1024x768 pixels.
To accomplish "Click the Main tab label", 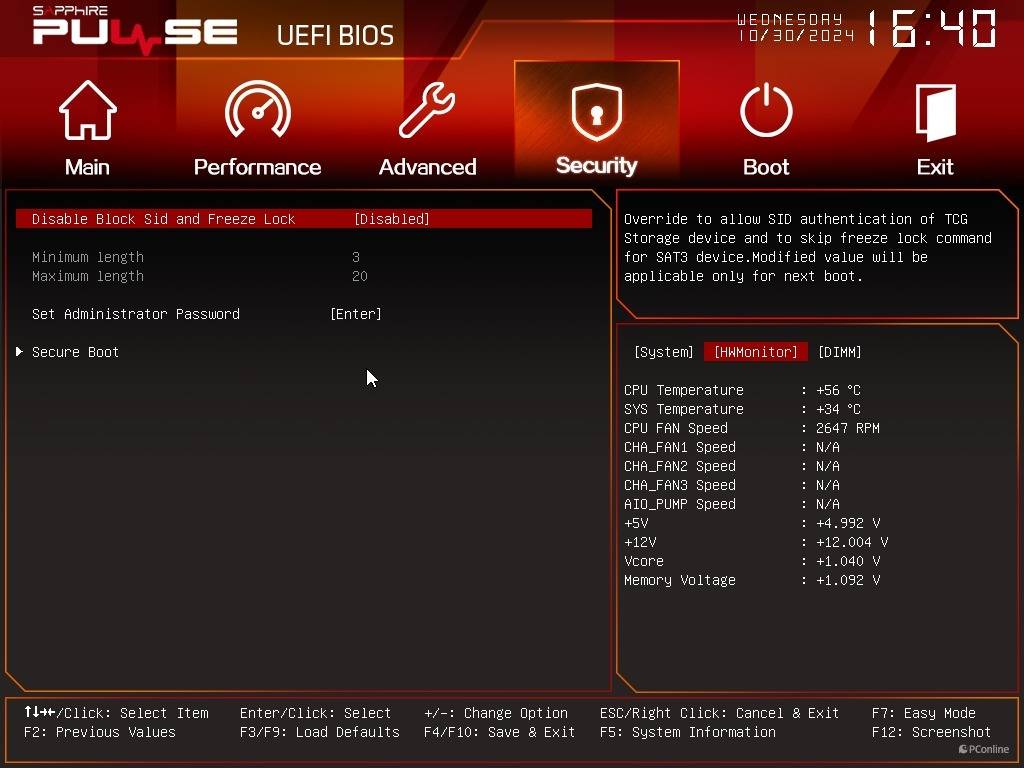I will click(88, 167).
